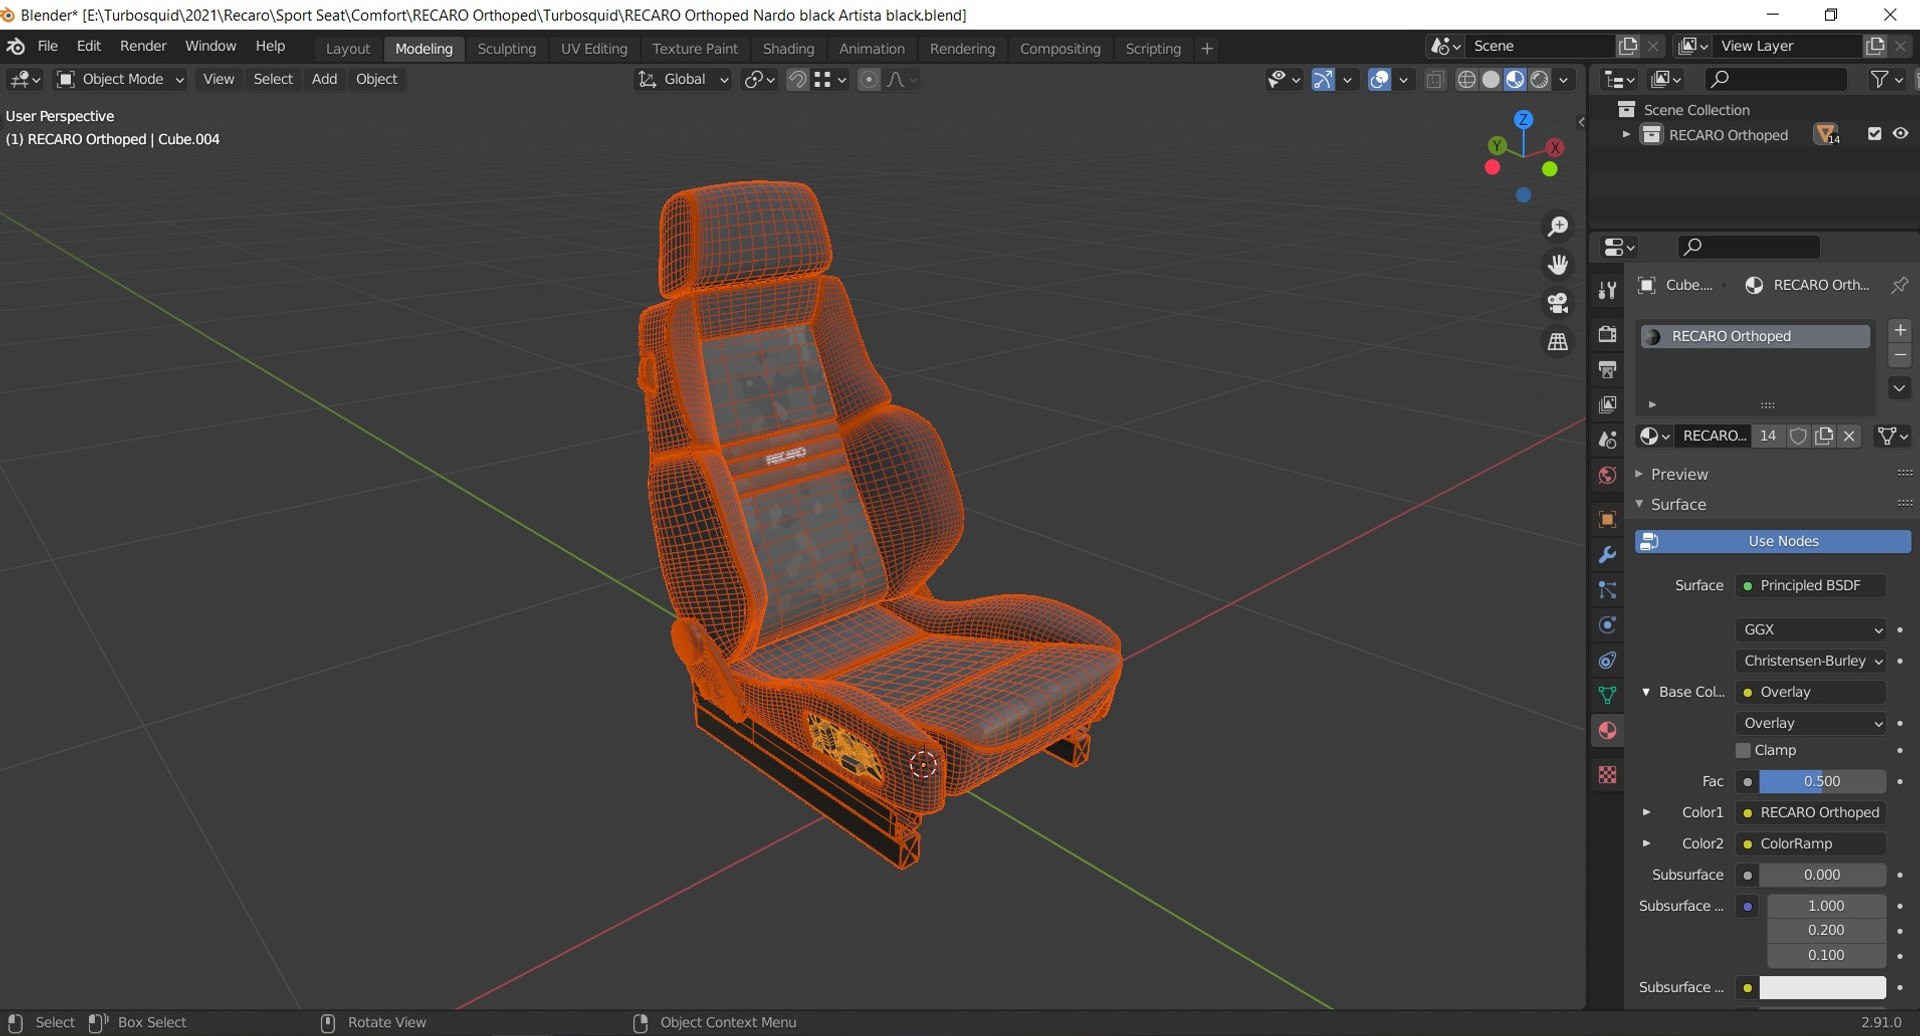
Task: Open the Modifier properties wrench tab
Action: (x=1607, y=554)
